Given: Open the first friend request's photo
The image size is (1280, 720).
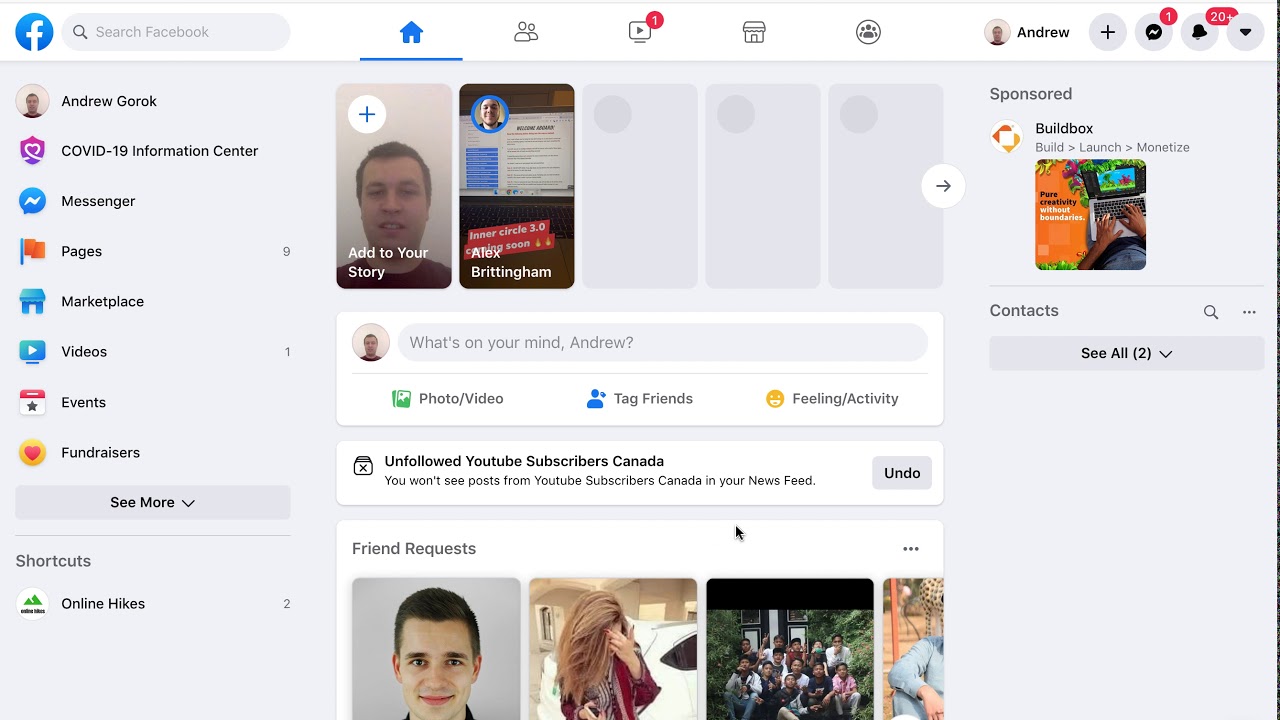Looking at the screenshot, I should [x=436, y=649].
